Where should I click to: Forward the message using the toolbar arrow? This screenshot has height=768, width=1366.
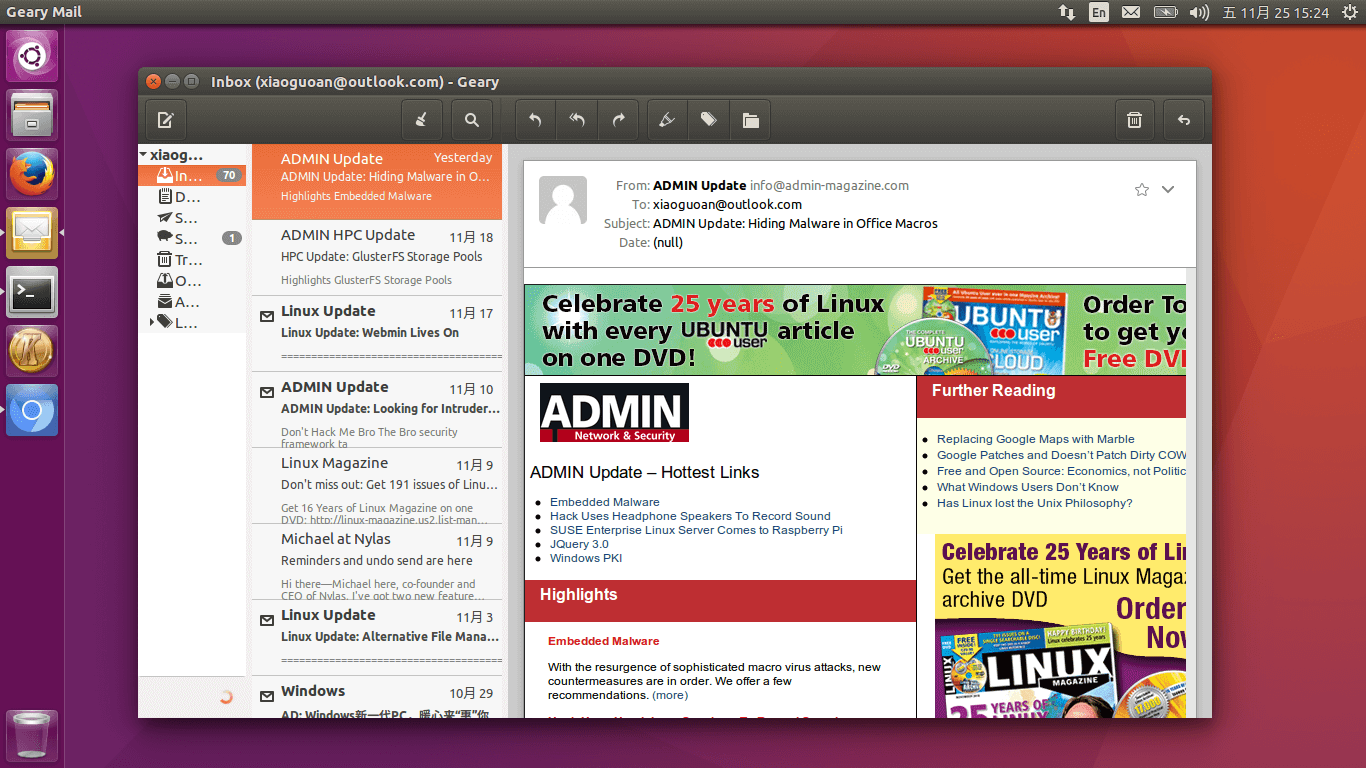[619, 120]
